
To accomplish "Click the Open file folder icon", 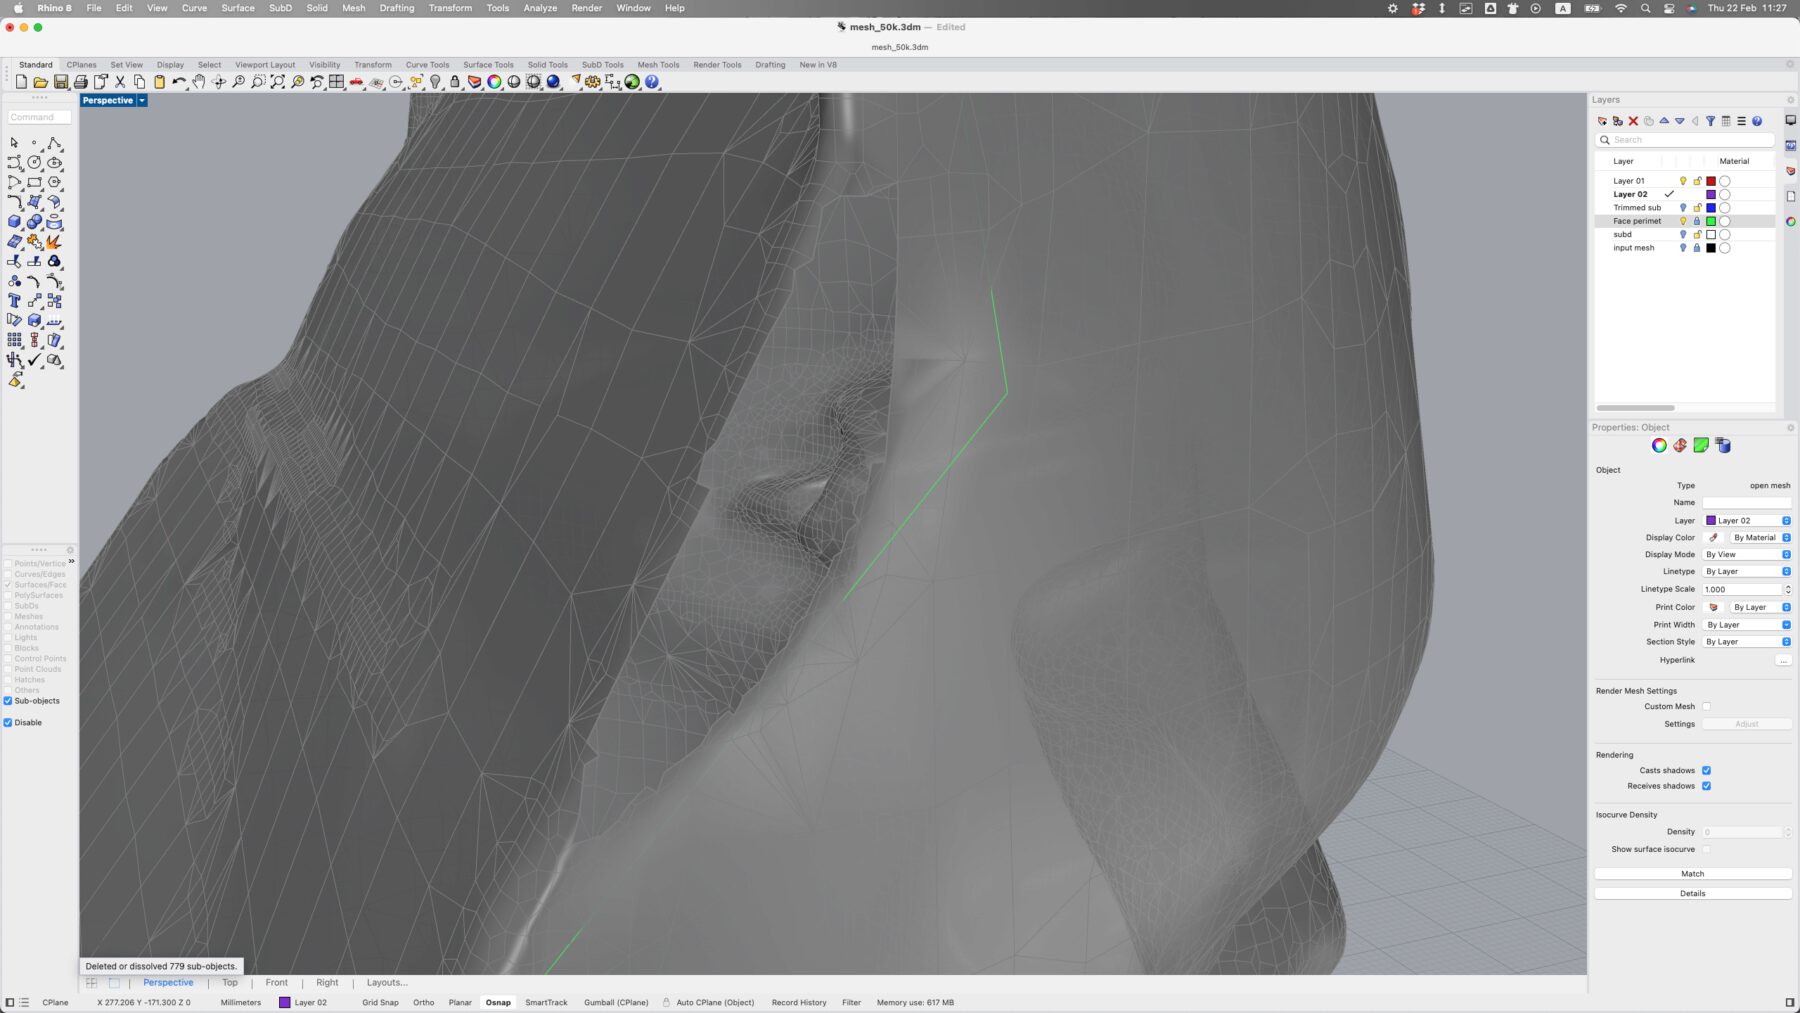I will click(x=40, y=82).
